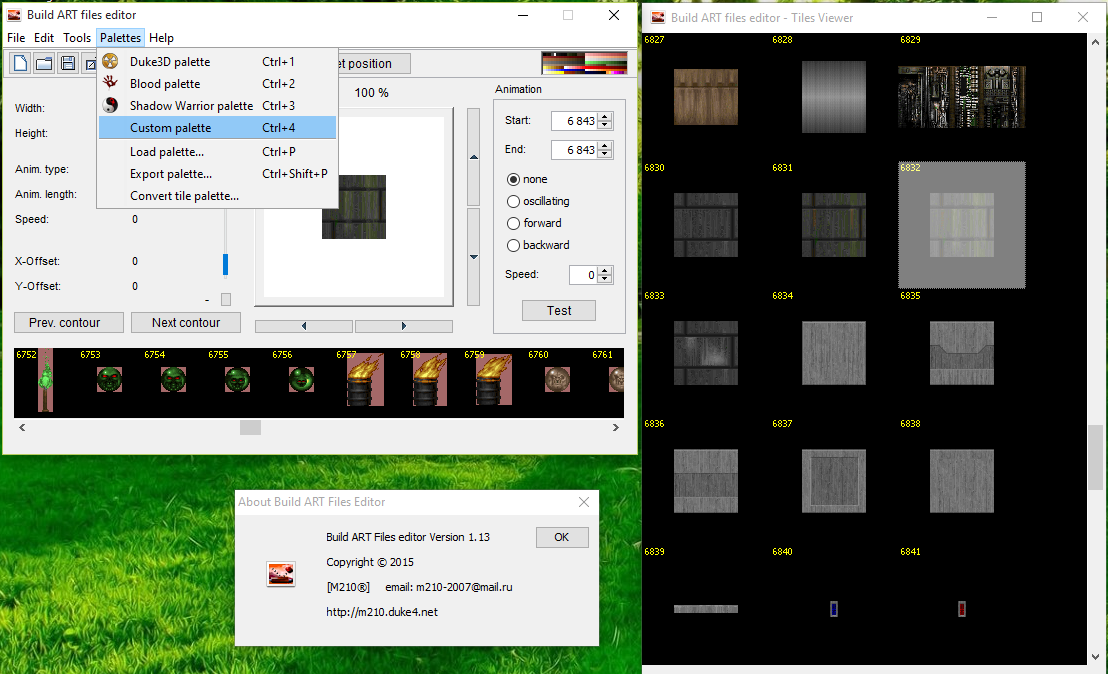Increase the animation Start value
The image size is (1110, 674).
tap(605, 117)
